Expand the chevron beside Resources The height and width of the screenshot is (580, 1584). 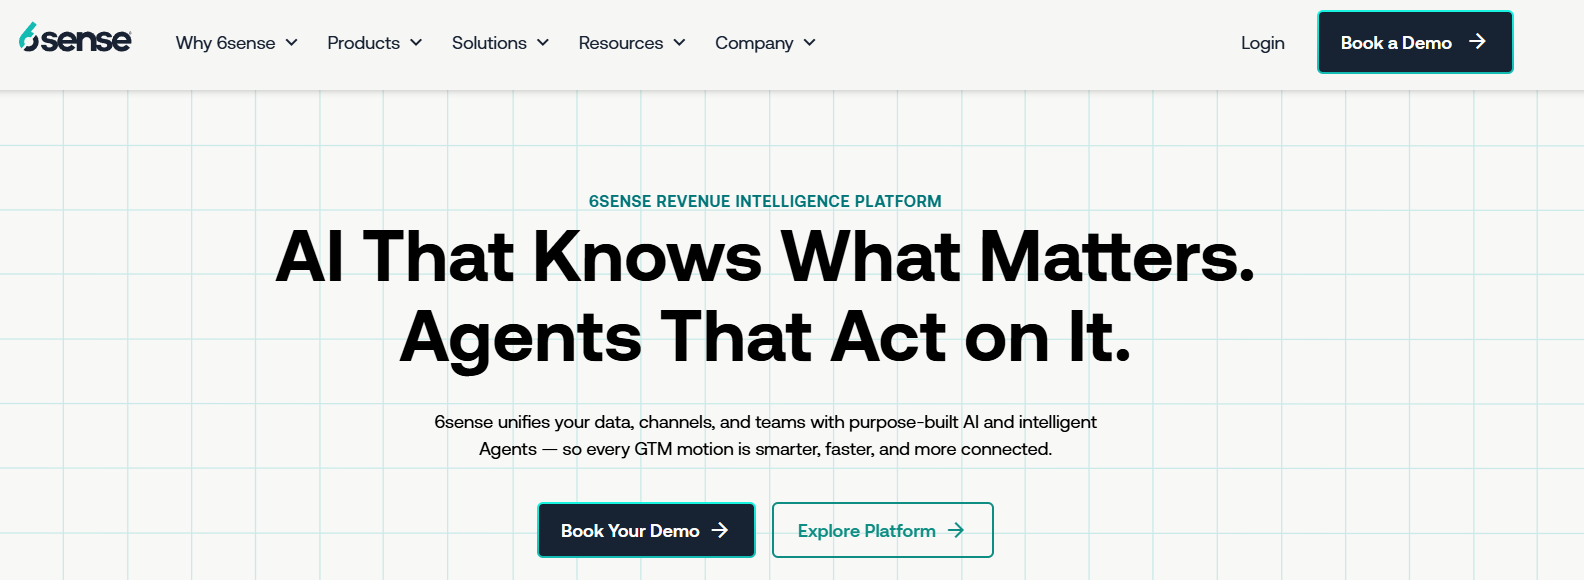point(679,43)
